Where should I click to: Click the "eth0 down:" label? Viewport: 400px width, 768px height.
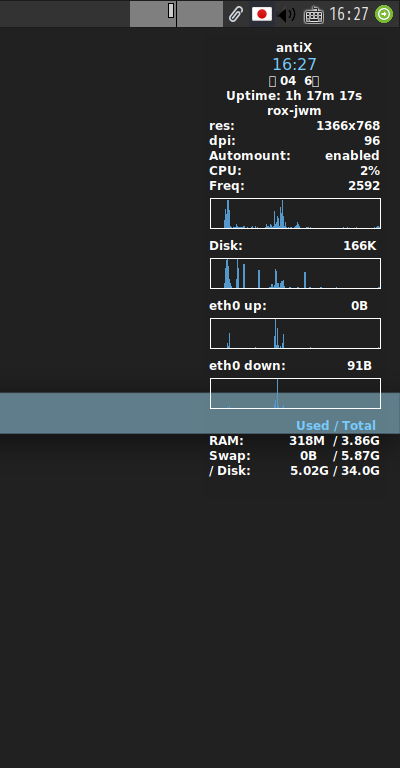pyautogui.click(x=247, y=366)
